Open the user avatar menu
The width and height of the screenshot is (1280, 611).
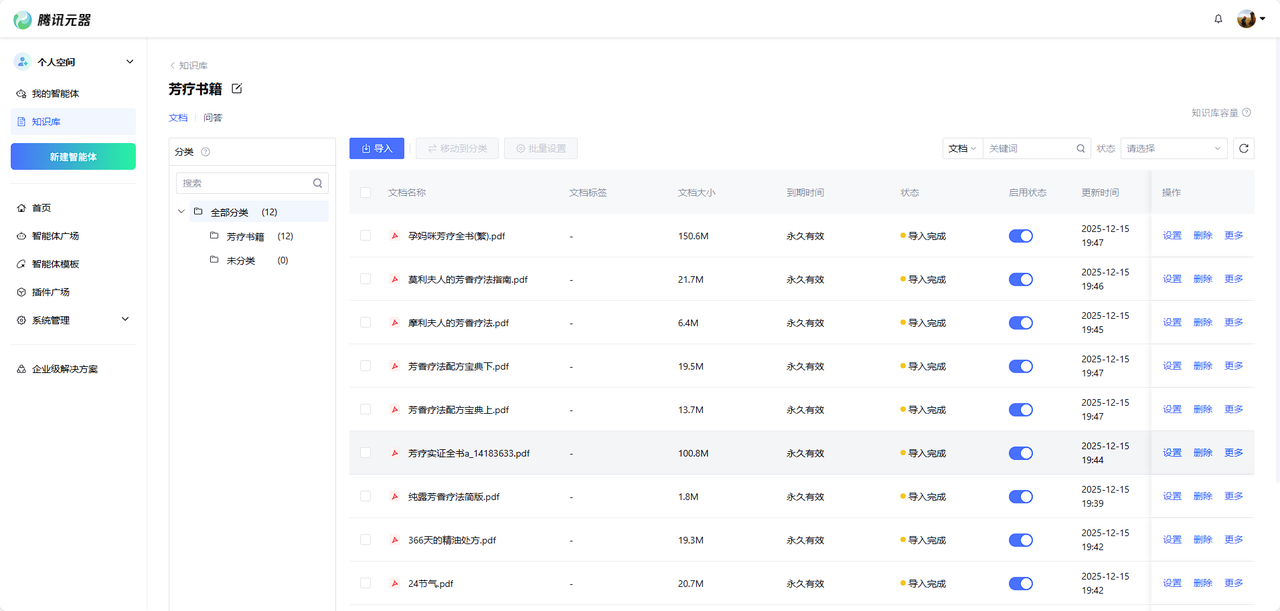click(1250, 19)
